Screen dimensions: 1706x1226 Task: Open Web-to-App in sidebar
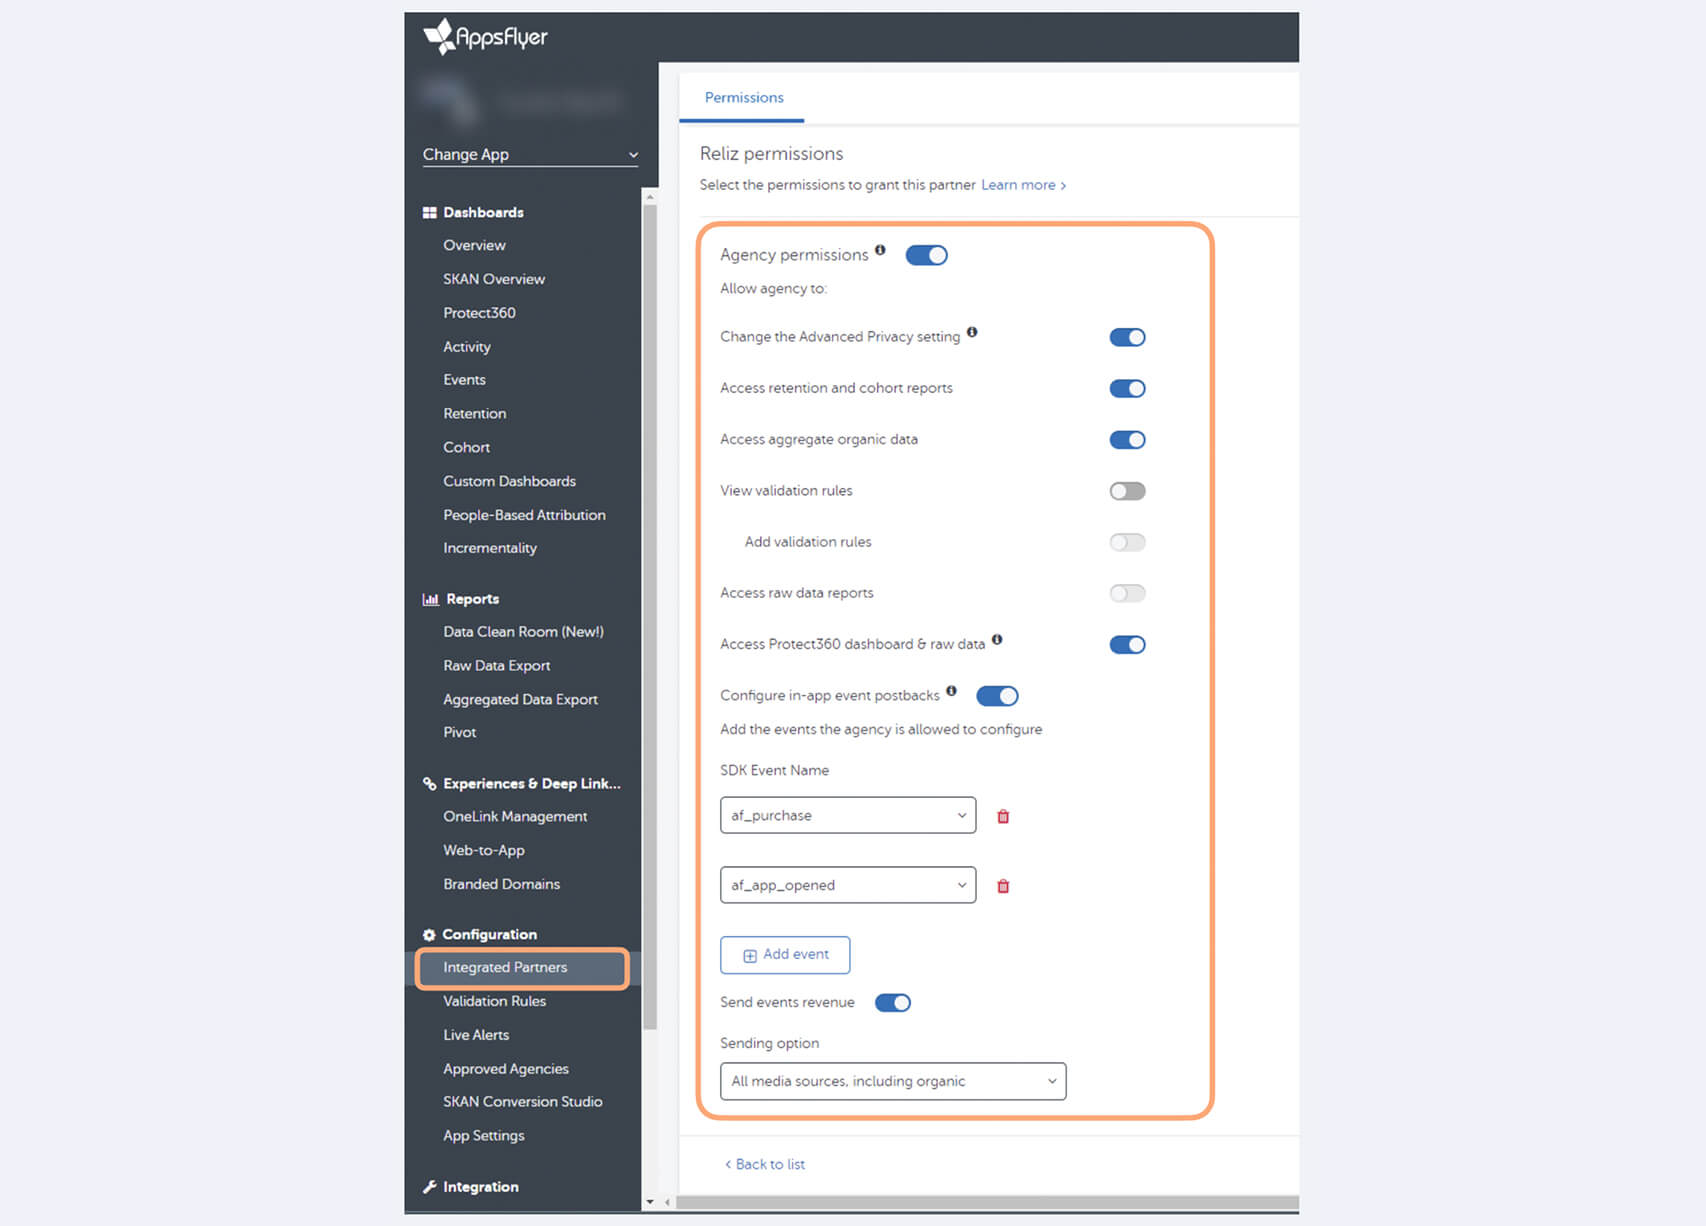pos(483,851)
